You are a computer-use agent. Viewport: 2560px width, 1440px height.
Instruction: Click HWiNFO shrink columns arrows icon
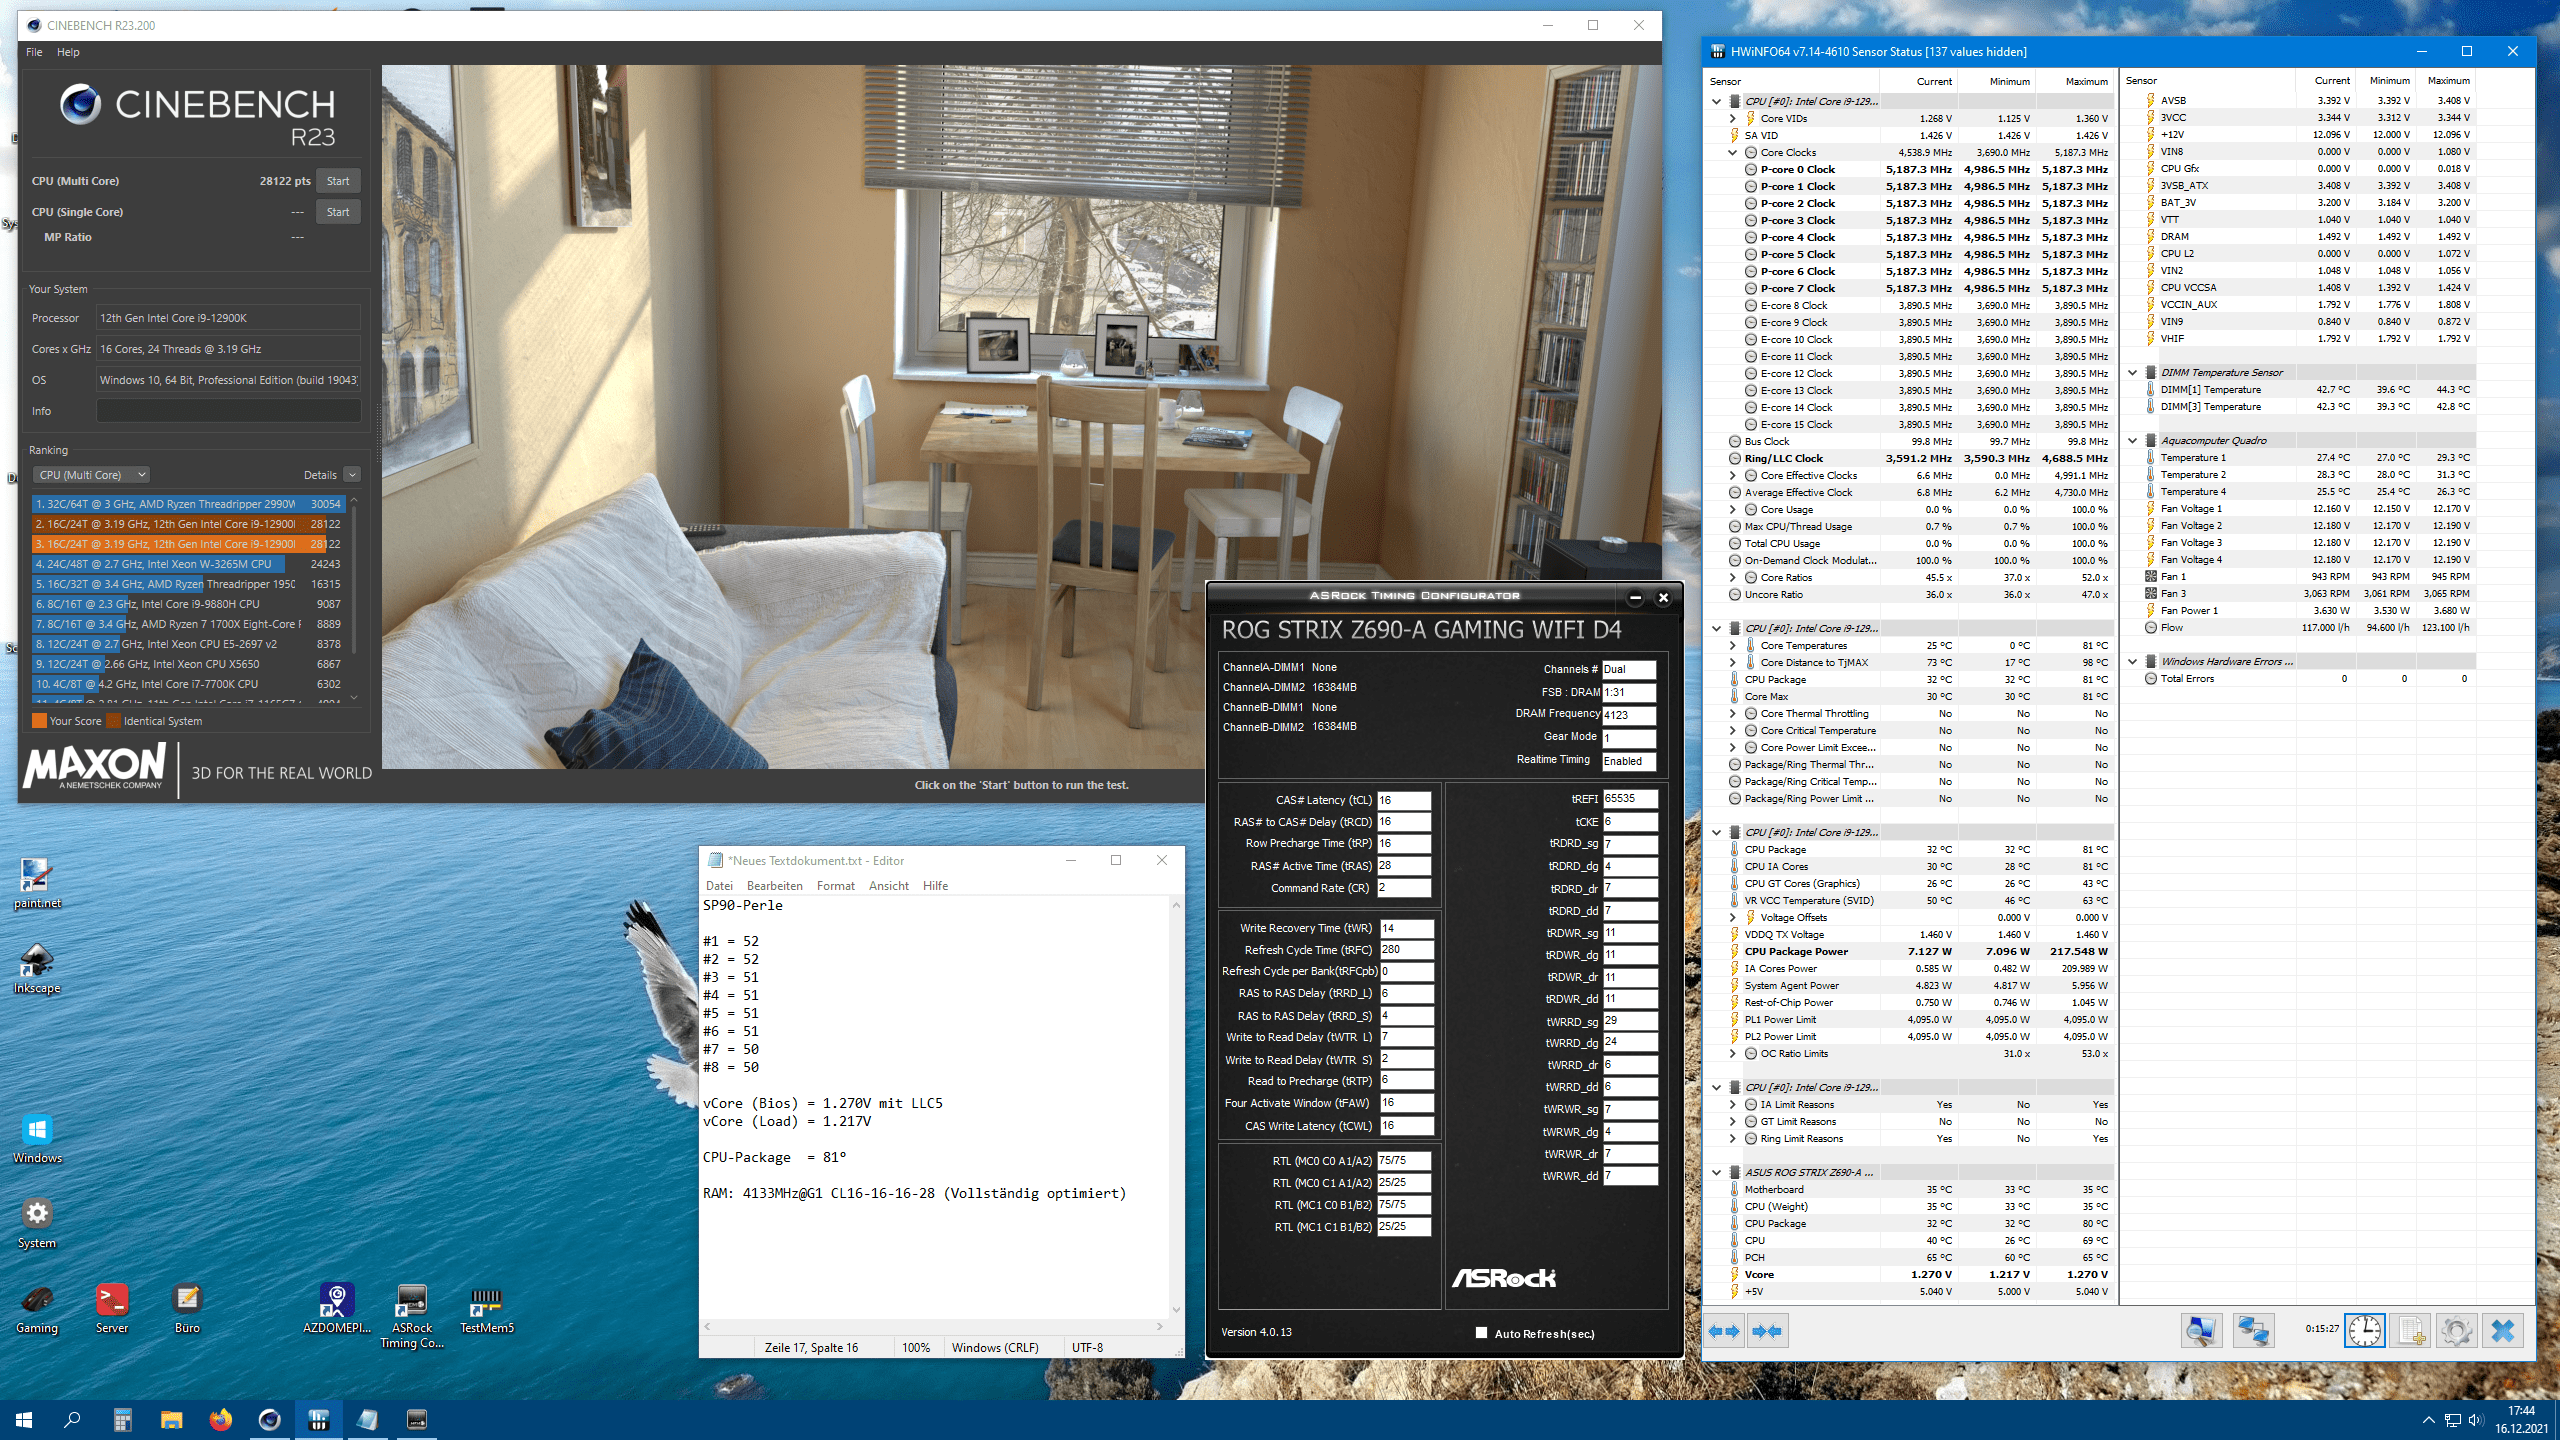tap(1767, 1331)
